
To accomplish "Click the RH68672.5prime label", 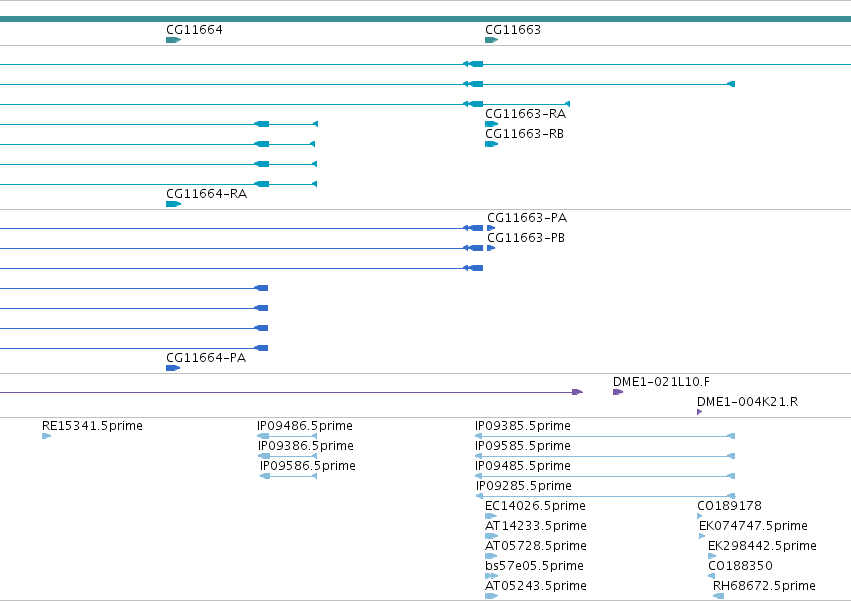I will (x=764, y=586).
